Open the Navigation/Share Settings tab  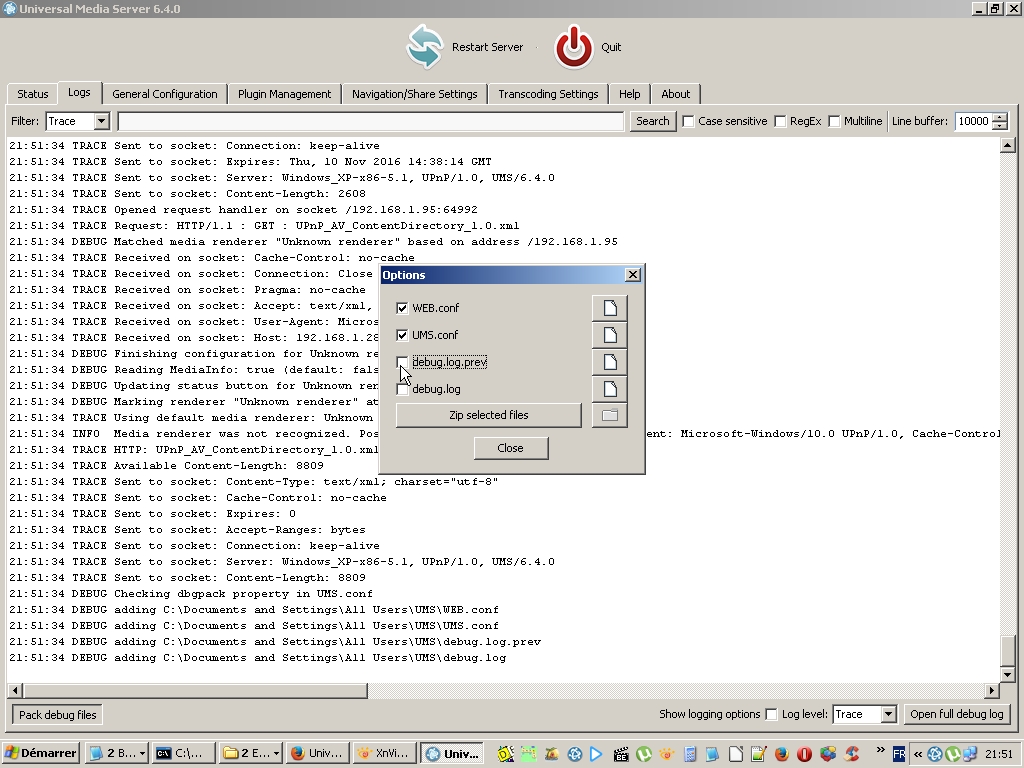tap(415, 94)
